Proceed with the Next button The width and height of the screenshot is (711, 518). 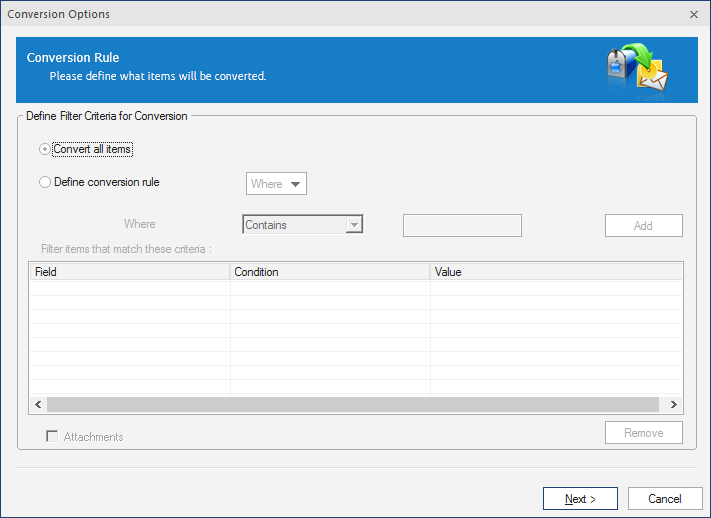click(580, 499)
